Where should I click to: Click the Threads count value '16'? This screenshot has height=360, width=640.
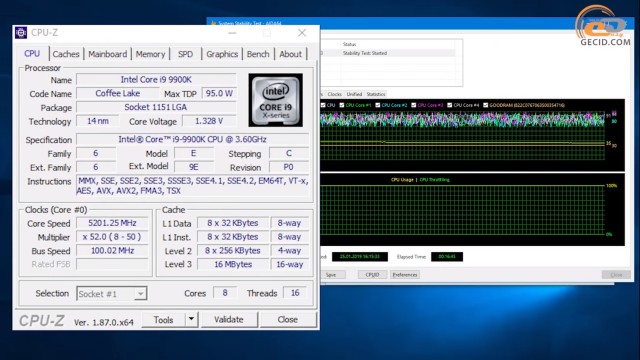[x=295, y=293]
